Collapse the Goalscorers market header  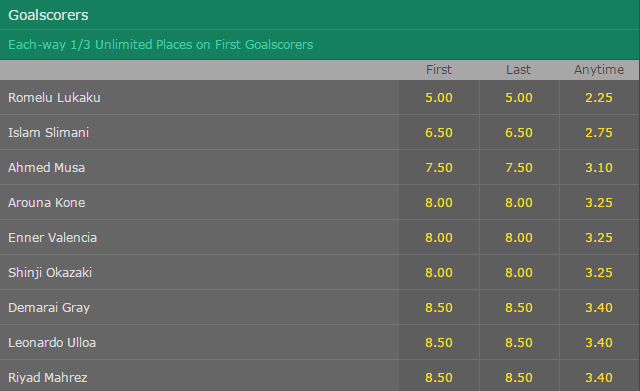(x=320, y=15)
